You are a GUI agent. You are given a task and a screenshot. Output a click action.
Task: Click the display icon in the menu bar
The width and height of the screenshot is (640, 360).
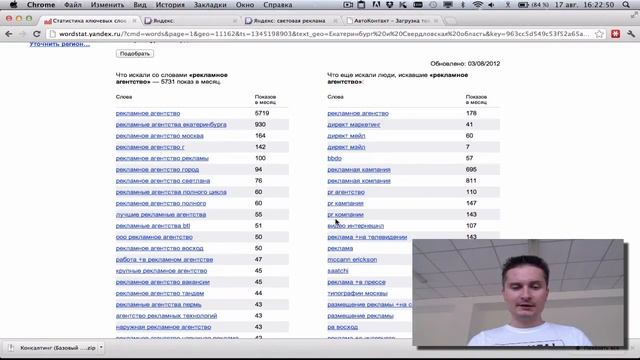tap(448, 5)
